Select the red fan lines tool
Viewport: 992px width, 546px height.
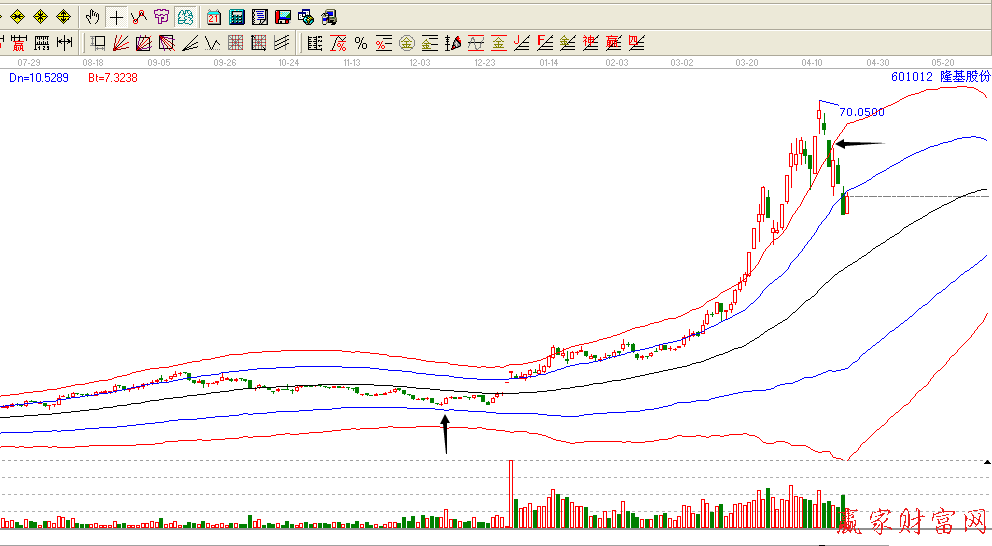[120, 43]
